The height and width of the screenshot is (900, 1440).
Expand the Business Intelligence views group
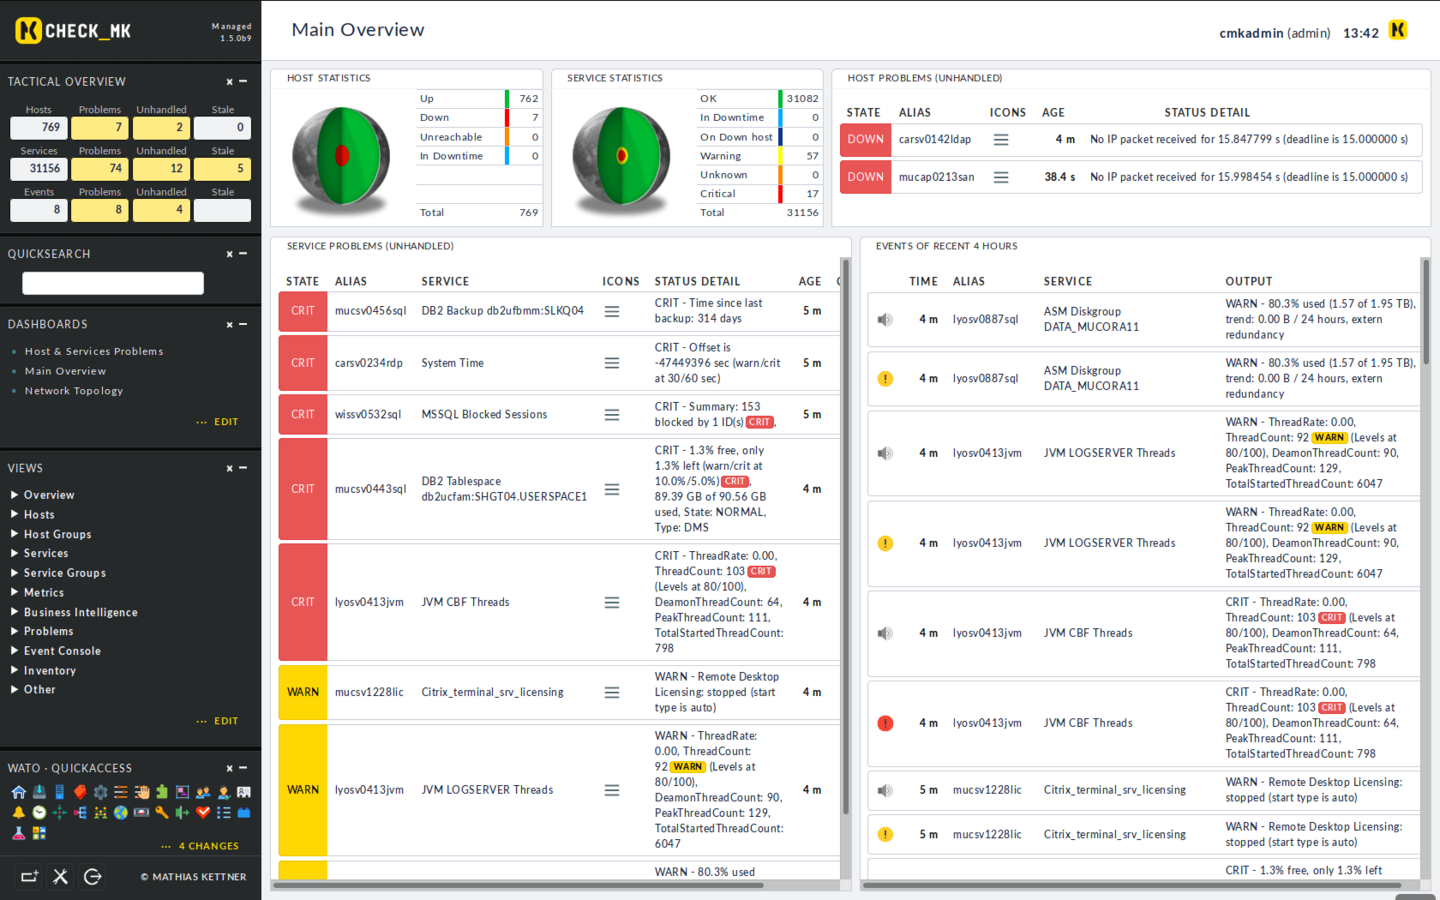[x=15, y=612]
